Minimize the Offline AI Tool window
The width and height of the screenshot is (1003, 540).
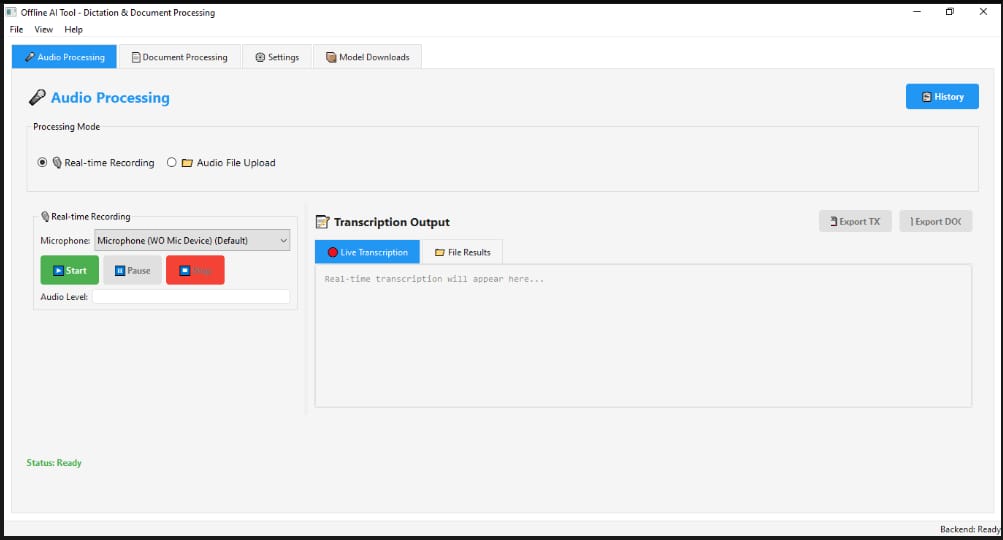(917, 12)
